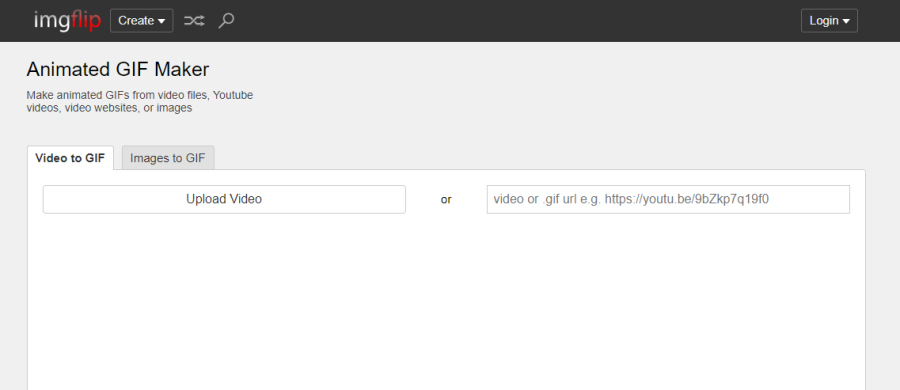Screen dimensions: 900x390
Task: Click the Upload Video button
Action: point(224,199)
